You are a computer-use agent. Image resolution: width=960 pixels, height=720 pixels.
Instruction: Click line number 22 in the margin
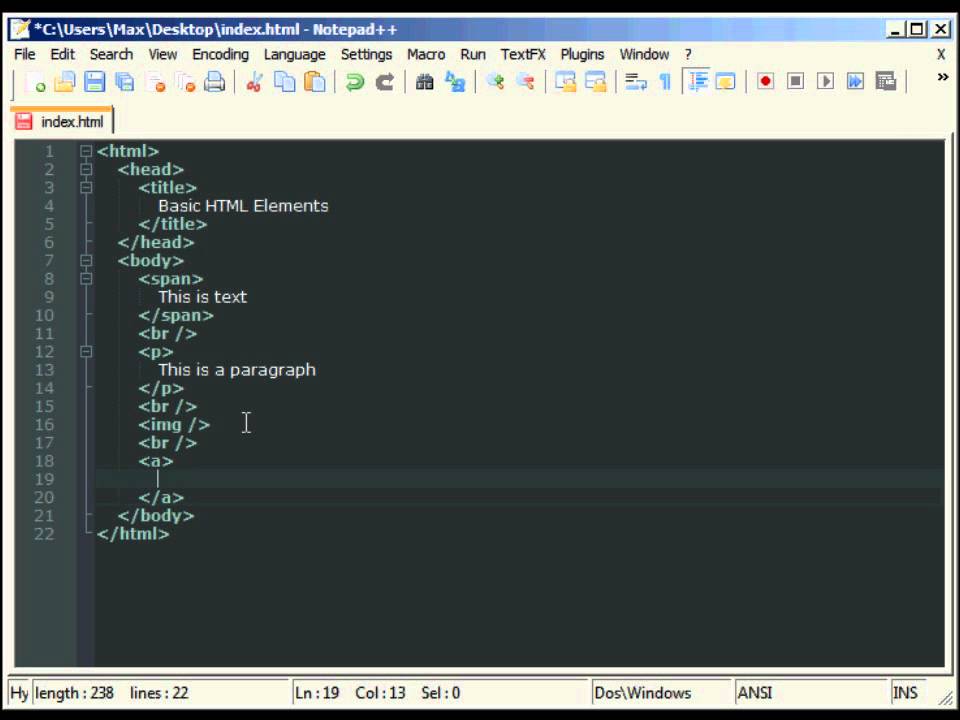44,534
